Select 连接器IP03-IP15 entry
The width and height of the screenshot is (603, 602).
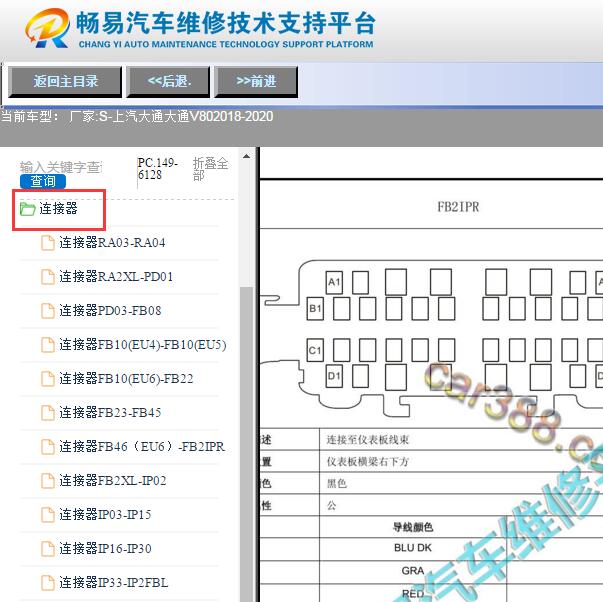click(105, 515)
